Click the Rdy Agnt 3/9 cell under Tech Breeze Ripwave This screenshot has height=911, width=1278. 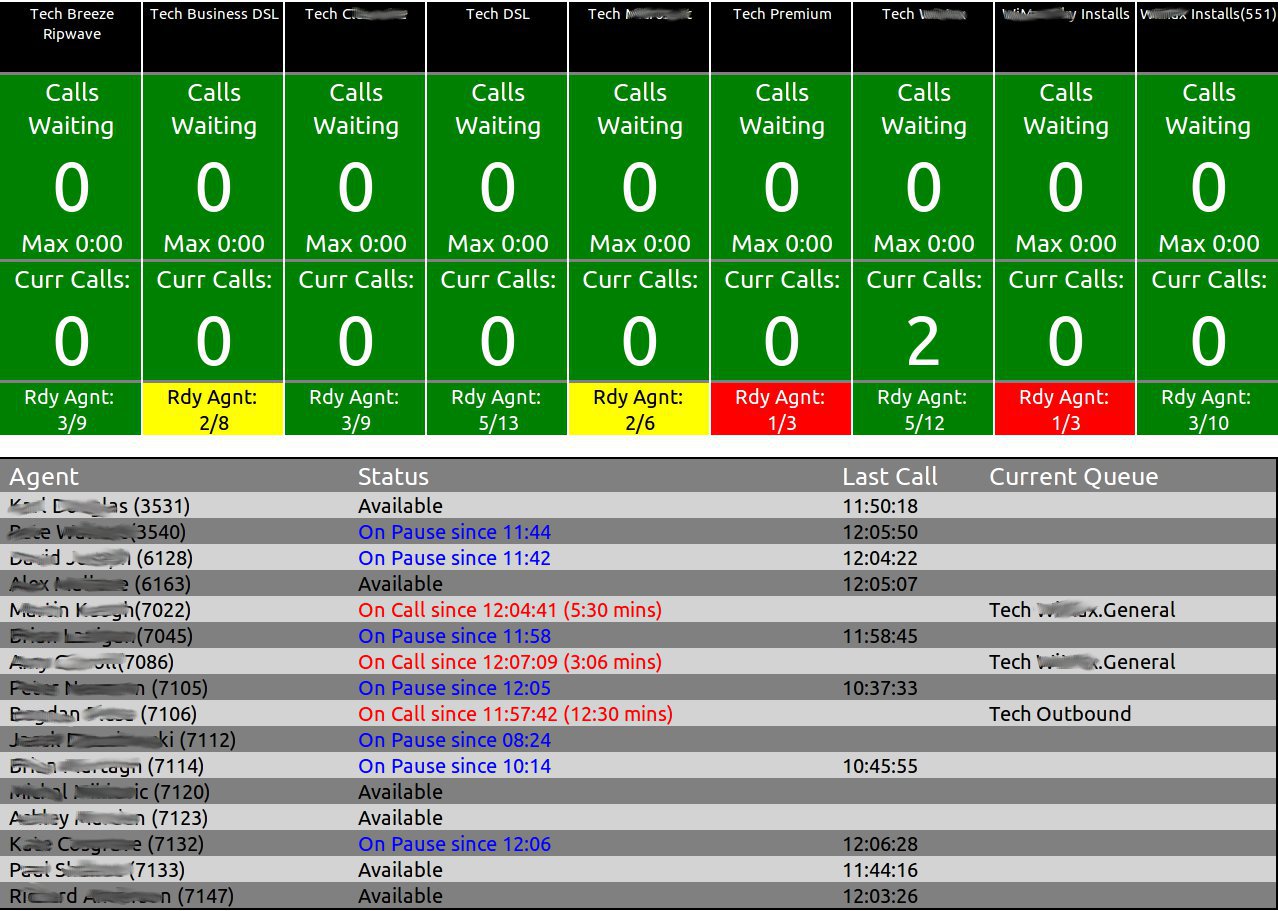click(71, 409)
